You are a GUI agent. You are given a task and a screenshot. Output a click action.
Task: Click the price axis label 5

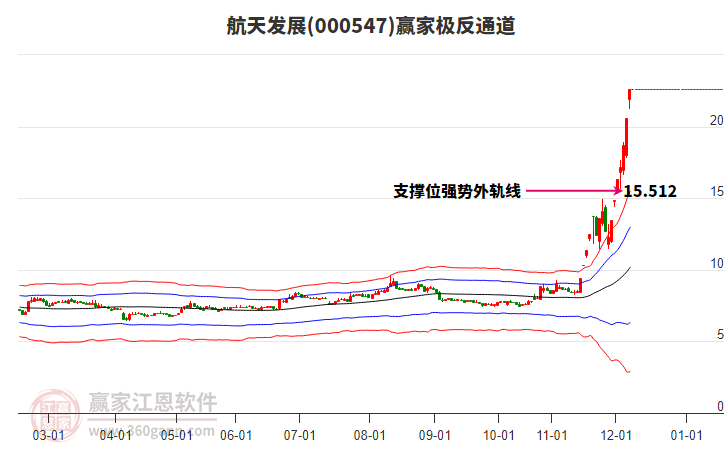point(720,334)
